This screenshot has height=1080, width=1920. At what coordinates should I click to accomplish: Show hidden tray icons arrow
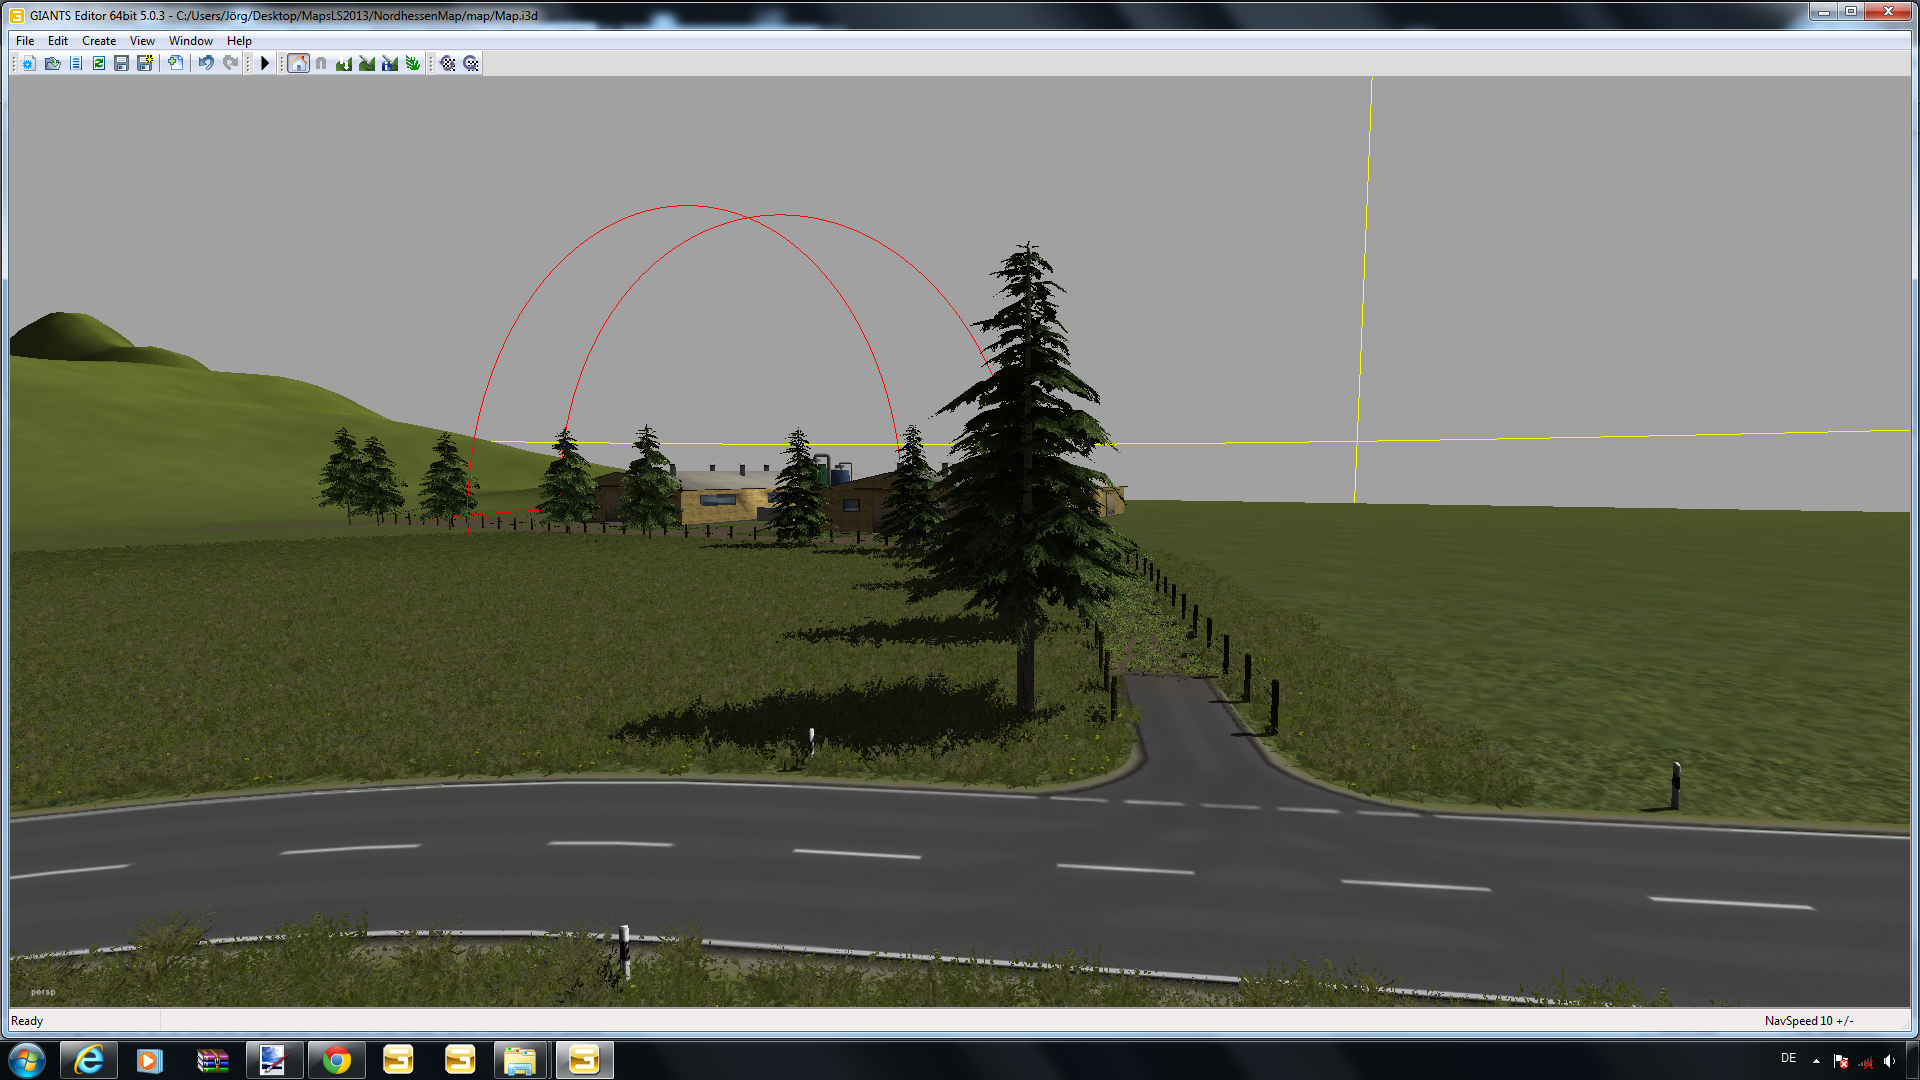(x=1816, y=1060)
